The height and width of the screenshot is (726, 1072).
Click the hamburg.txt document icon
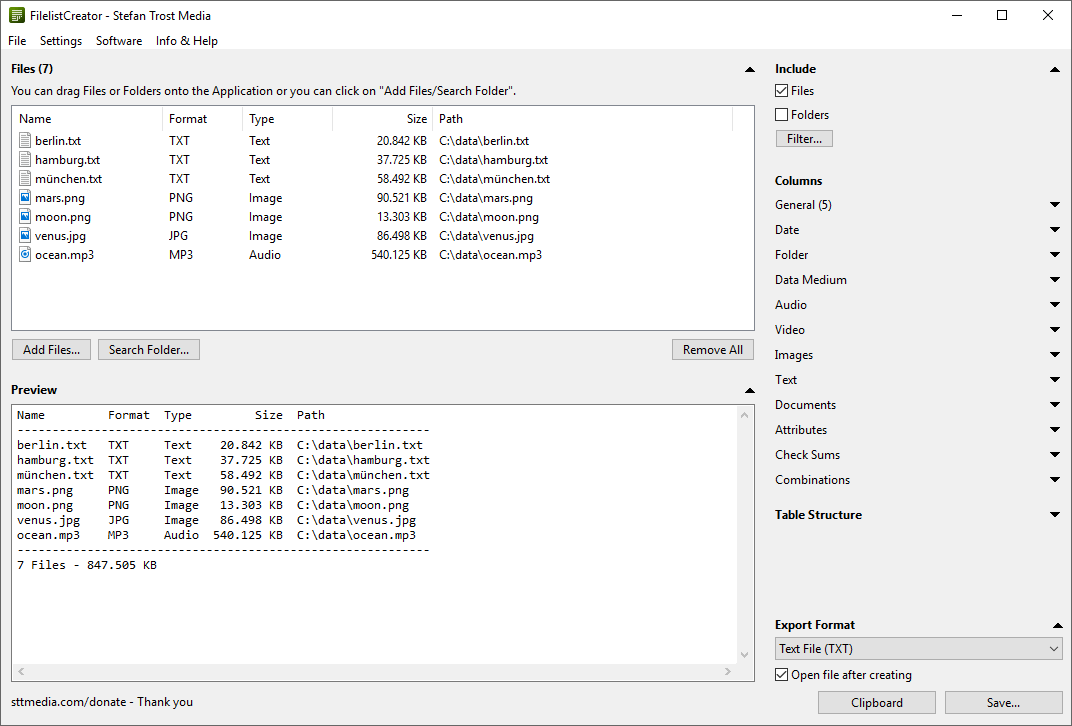click(x=24, y=159)
